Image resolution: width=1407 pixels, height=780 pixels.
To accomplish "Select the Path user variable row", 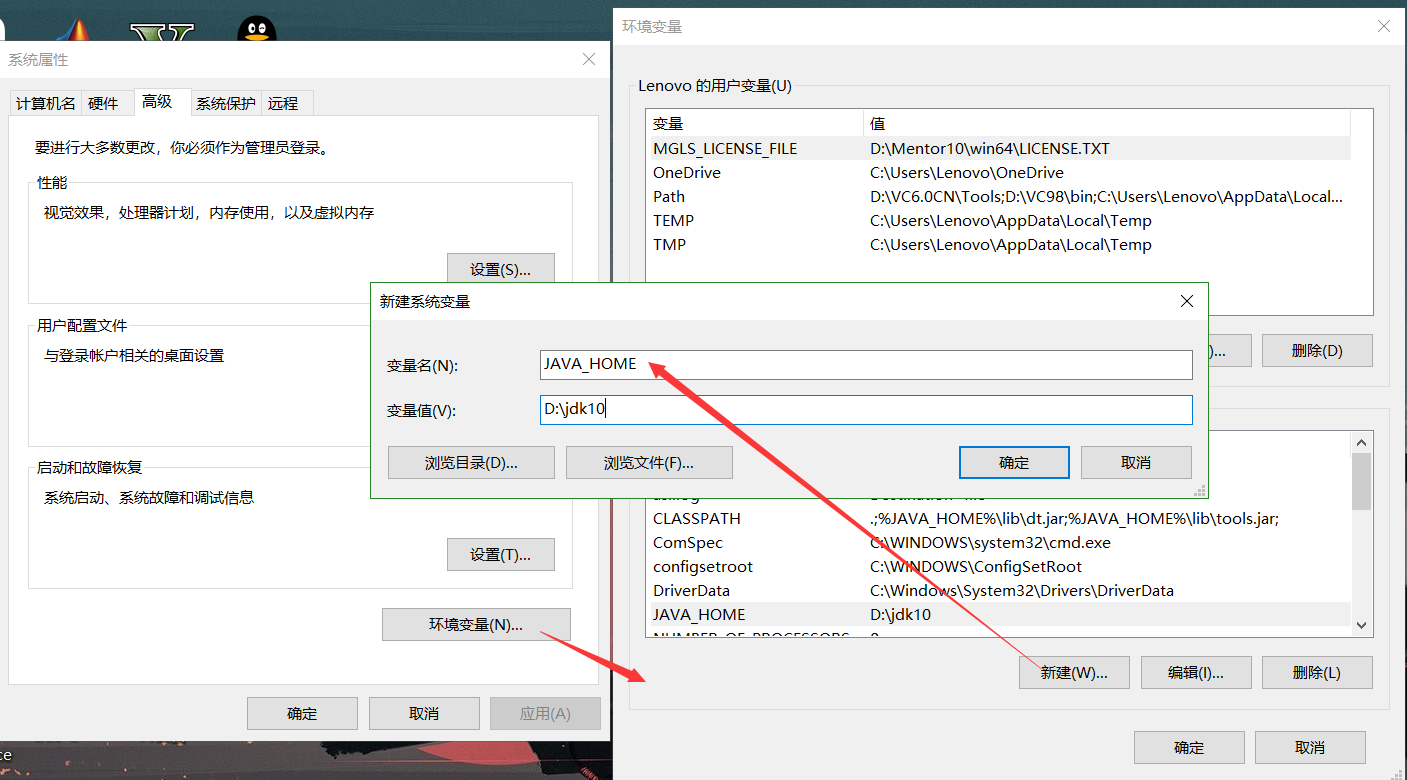I will [x=998, y=196].
